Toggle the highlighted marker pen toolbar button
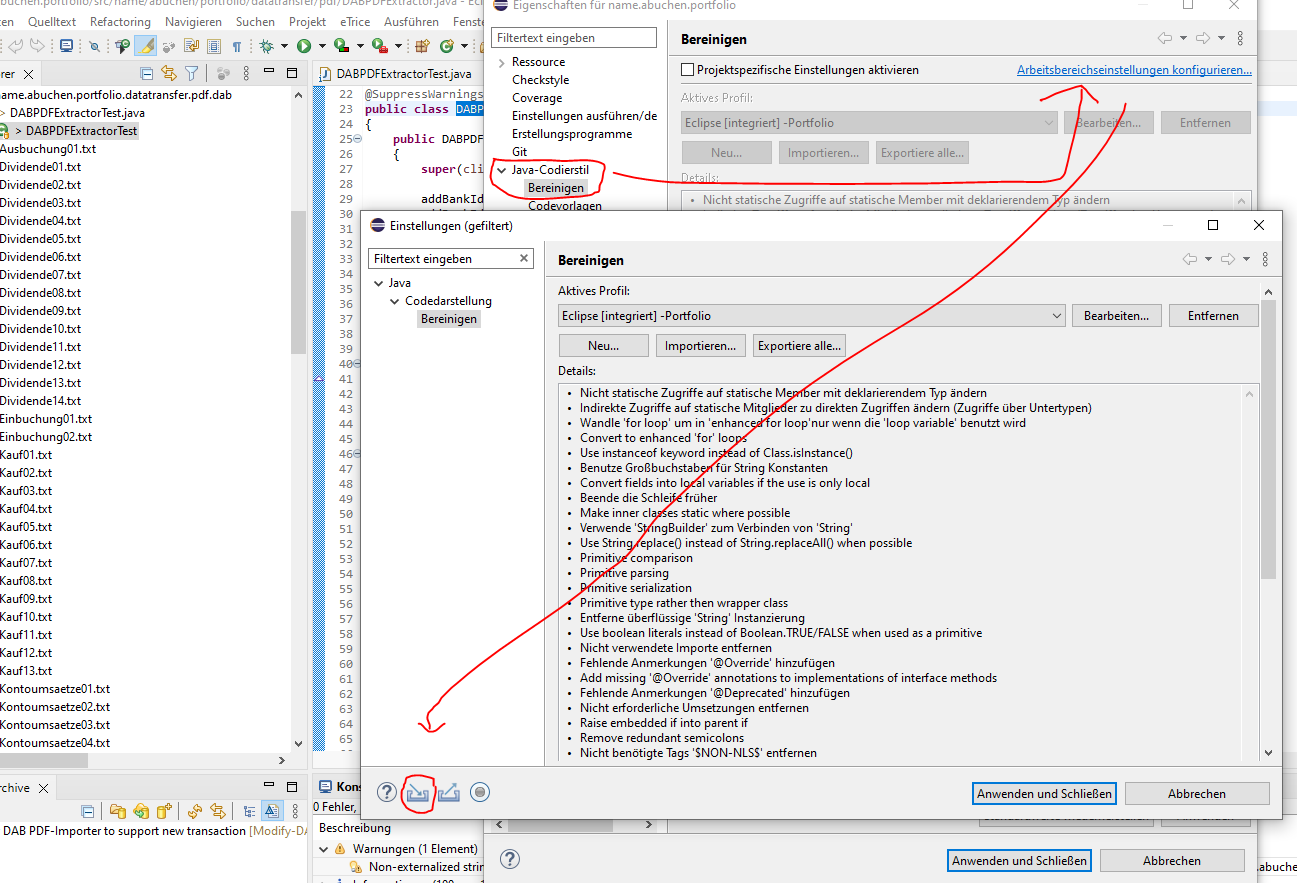The image size is (1297, 883). [145, 46]
